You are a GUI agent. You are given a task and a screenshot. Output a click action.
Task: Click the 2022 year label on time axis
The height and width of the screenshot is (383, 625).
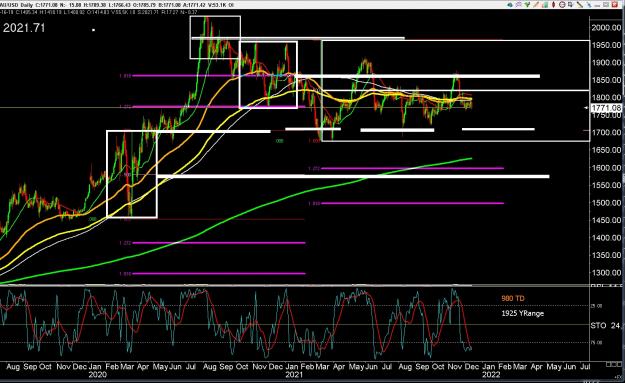pyautogui.click(x=490, y=375)
